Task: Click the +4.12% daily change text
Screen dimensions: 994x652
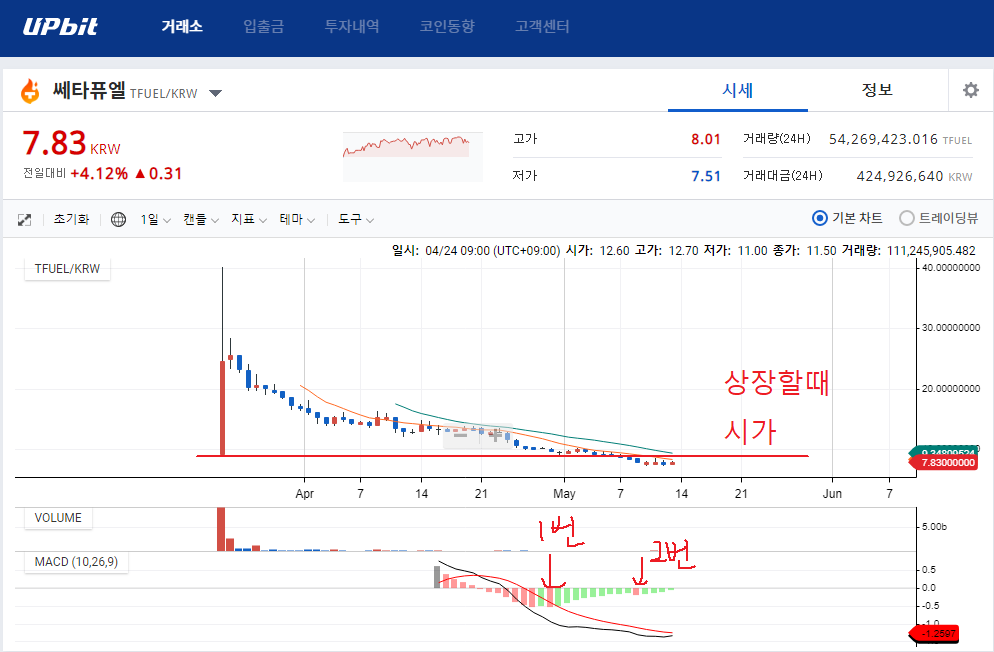Action: tap(99, 174)
